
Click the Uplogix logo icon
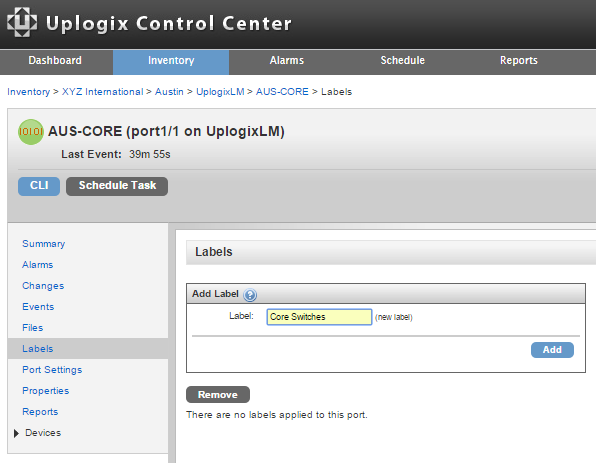[22, 22]
